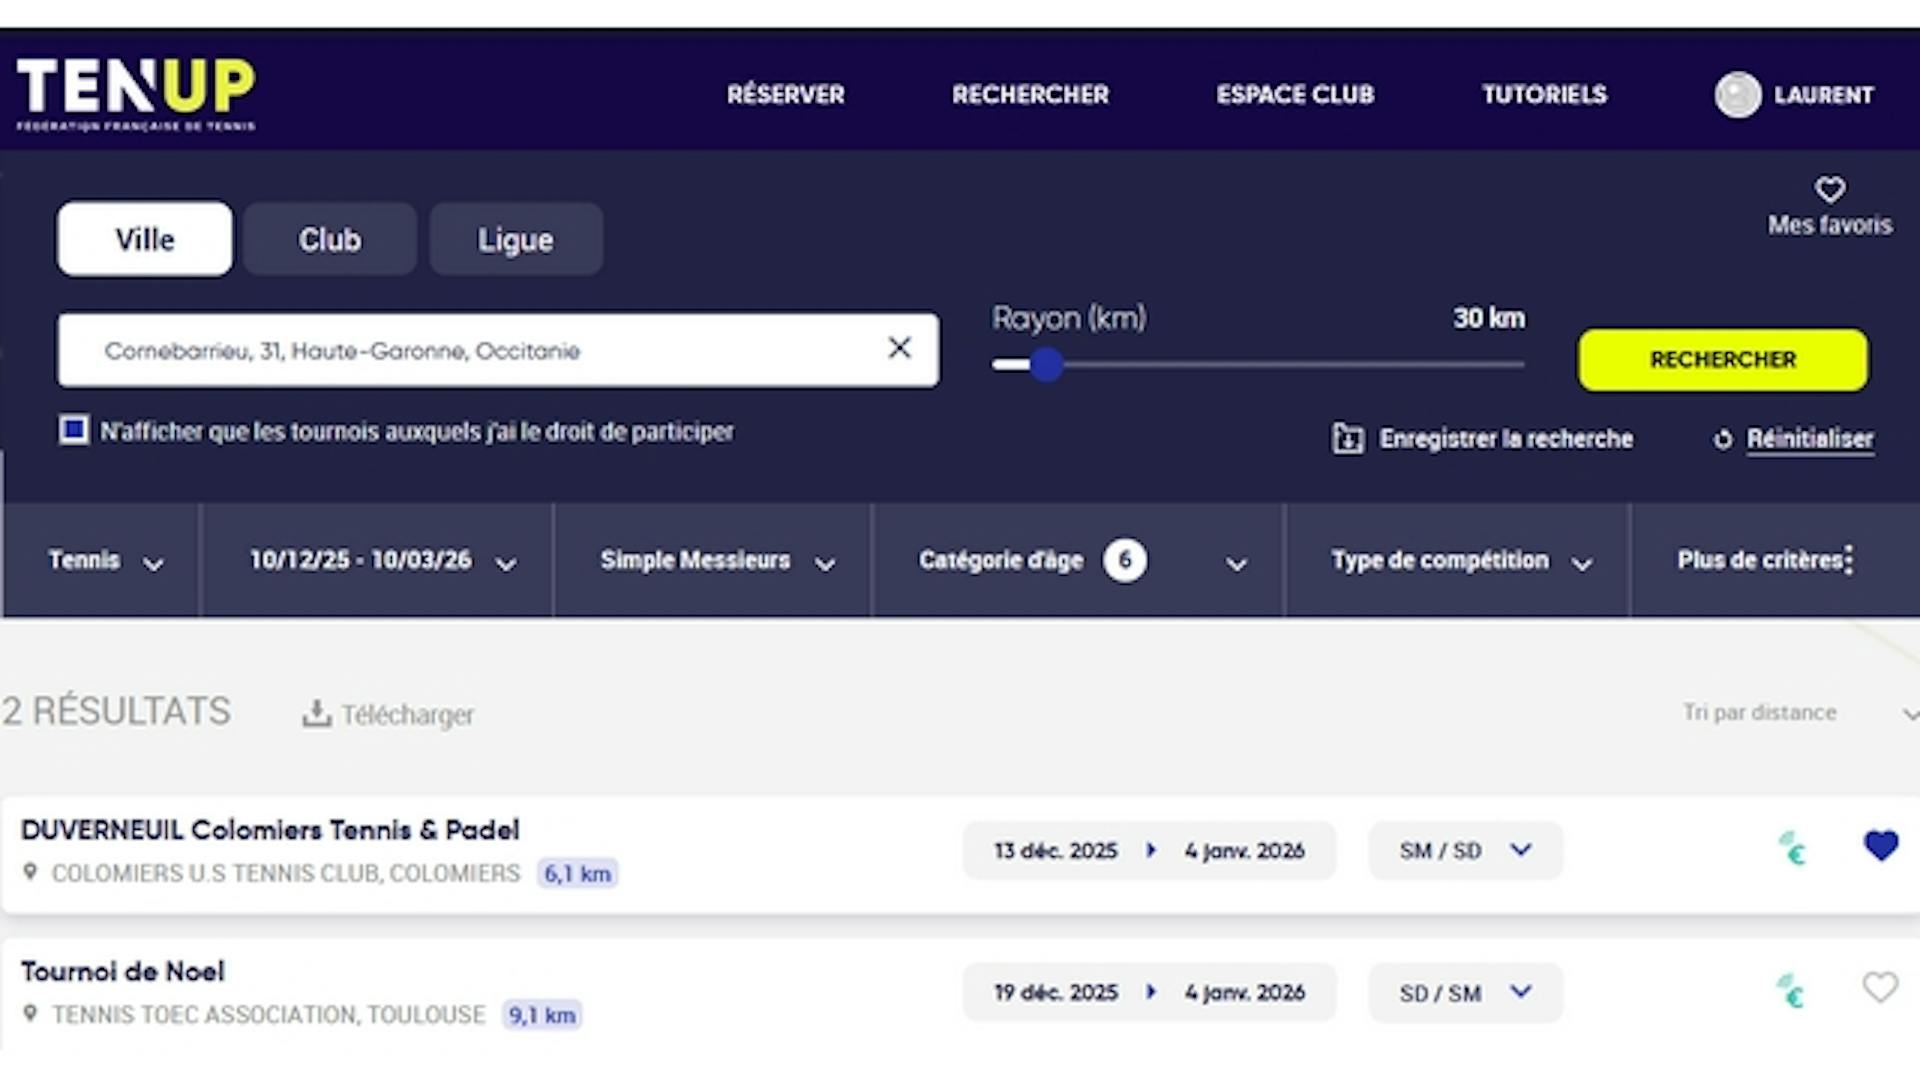The height and width of the screenshot is (1080, 1920).
Task: Open Mes favoris heart icon
Action: point(1829,189)
